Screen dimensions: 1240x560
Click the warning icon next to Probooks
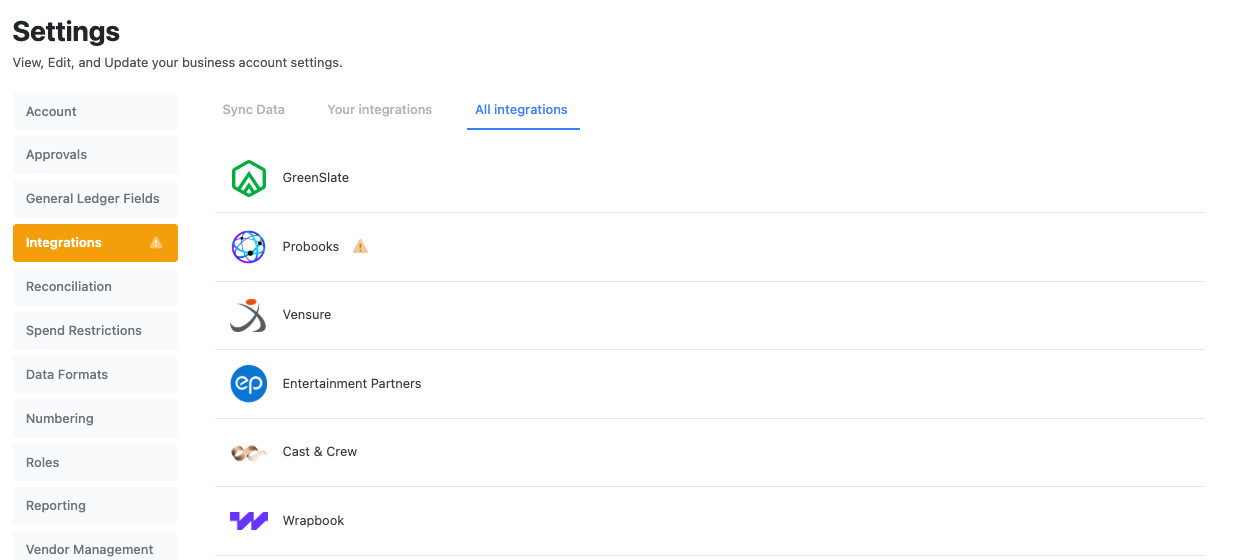pos(360,246)
